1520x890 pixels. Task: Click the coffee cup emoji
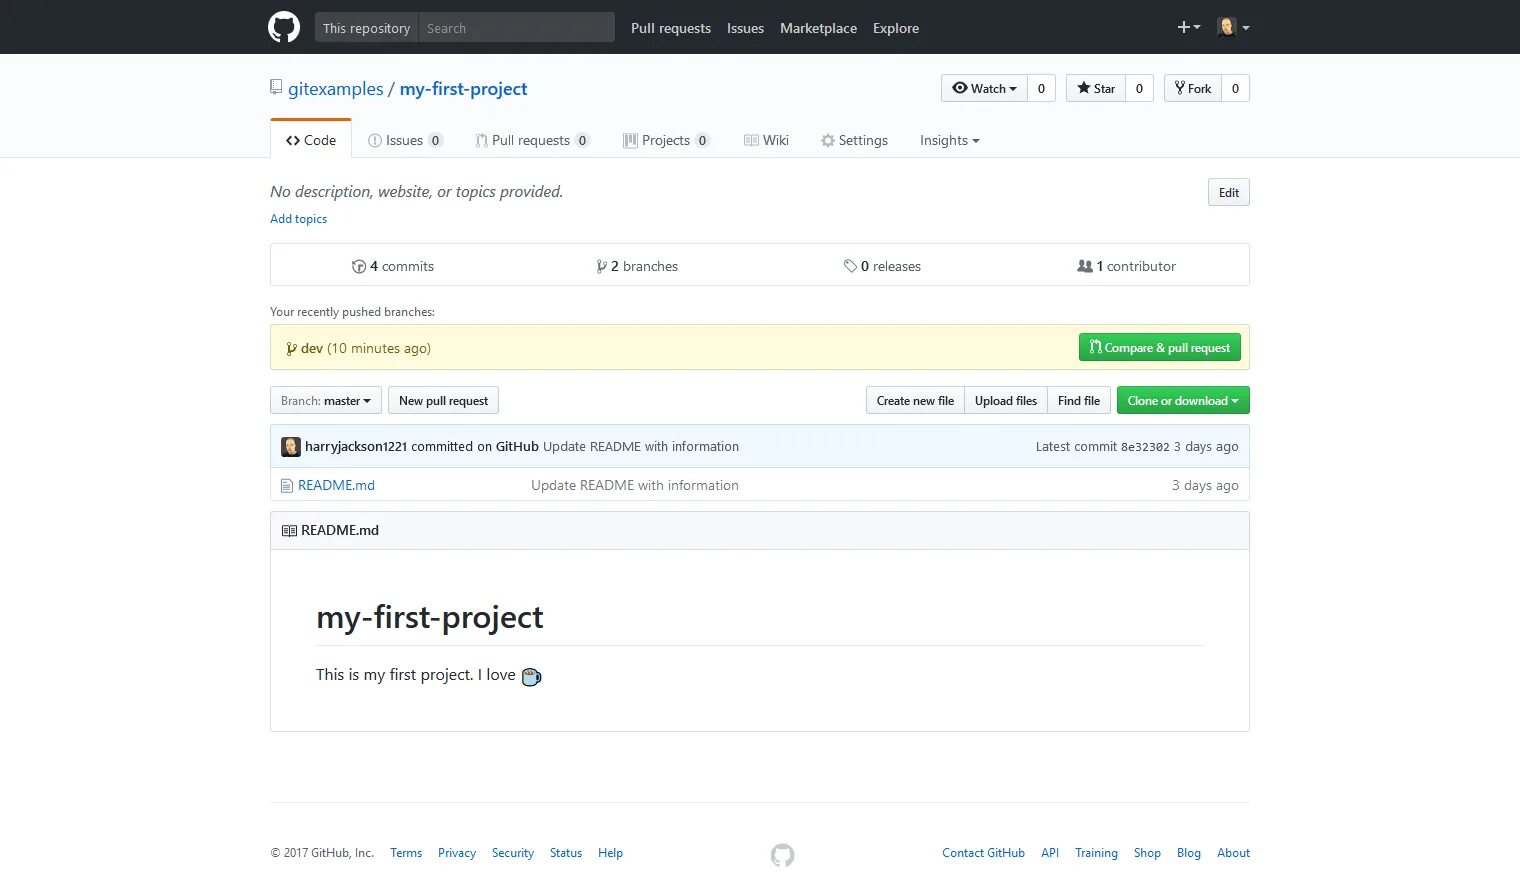click(531, 677)
